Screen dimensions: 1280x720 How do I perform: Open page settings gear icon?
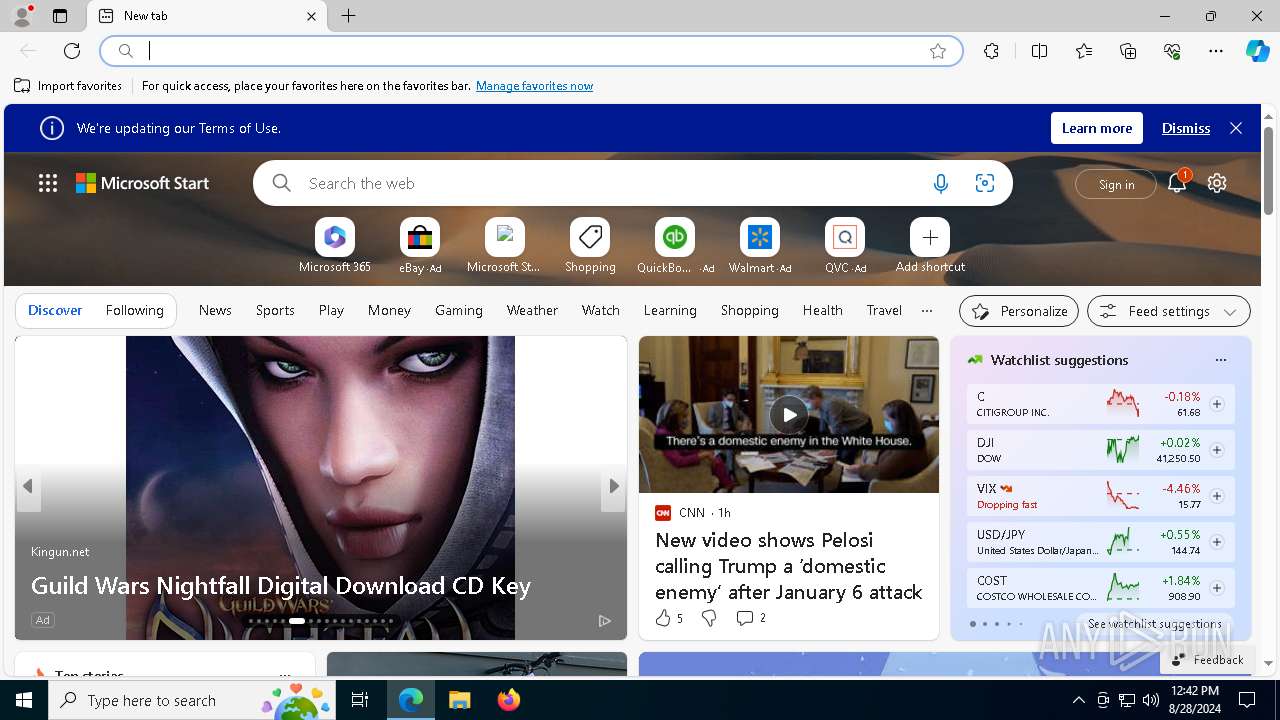point(1217,183)
